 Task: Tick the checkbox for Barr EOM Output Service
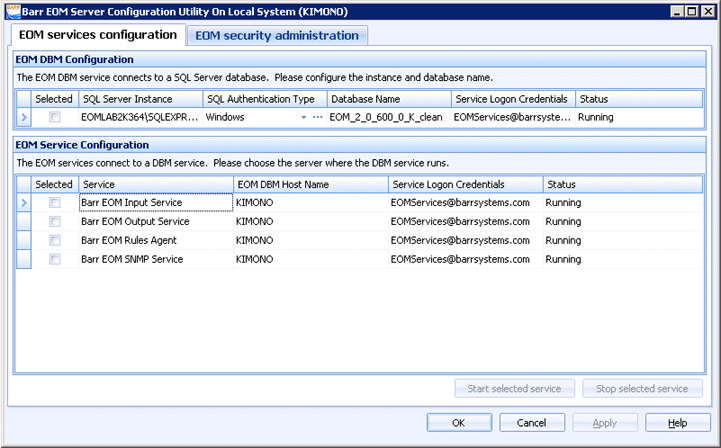pyautogui.click(x=55, y=221)
